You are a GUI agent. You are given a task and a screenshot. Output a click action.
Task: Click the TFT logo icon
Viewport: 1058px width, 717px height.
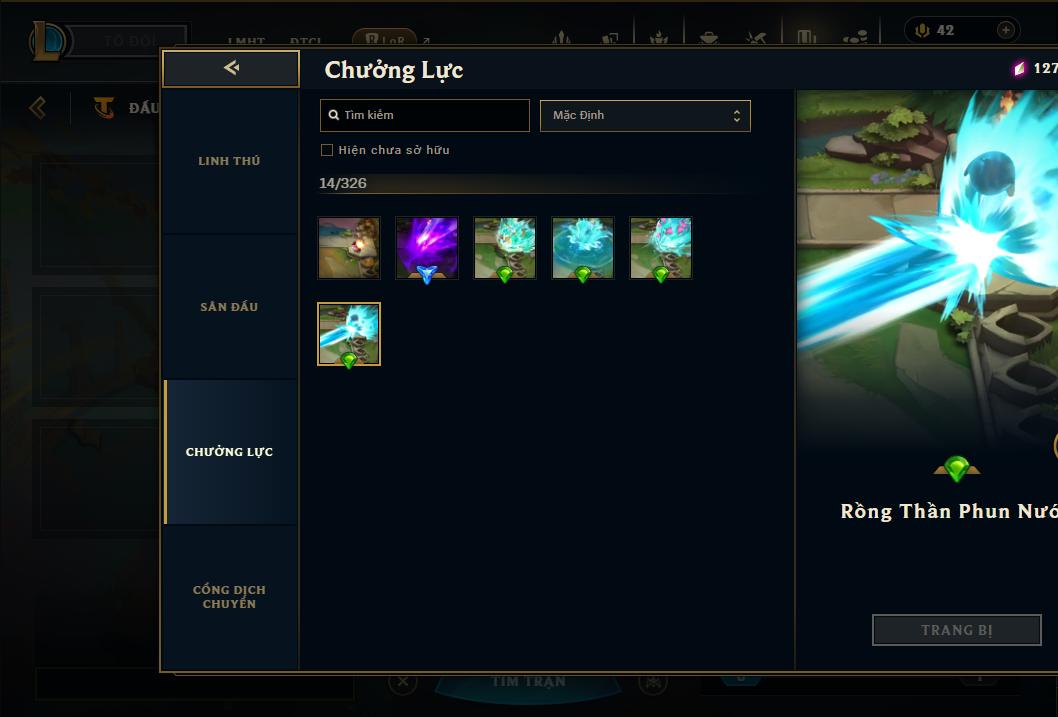pyautogui.click(x=104, y=107)
